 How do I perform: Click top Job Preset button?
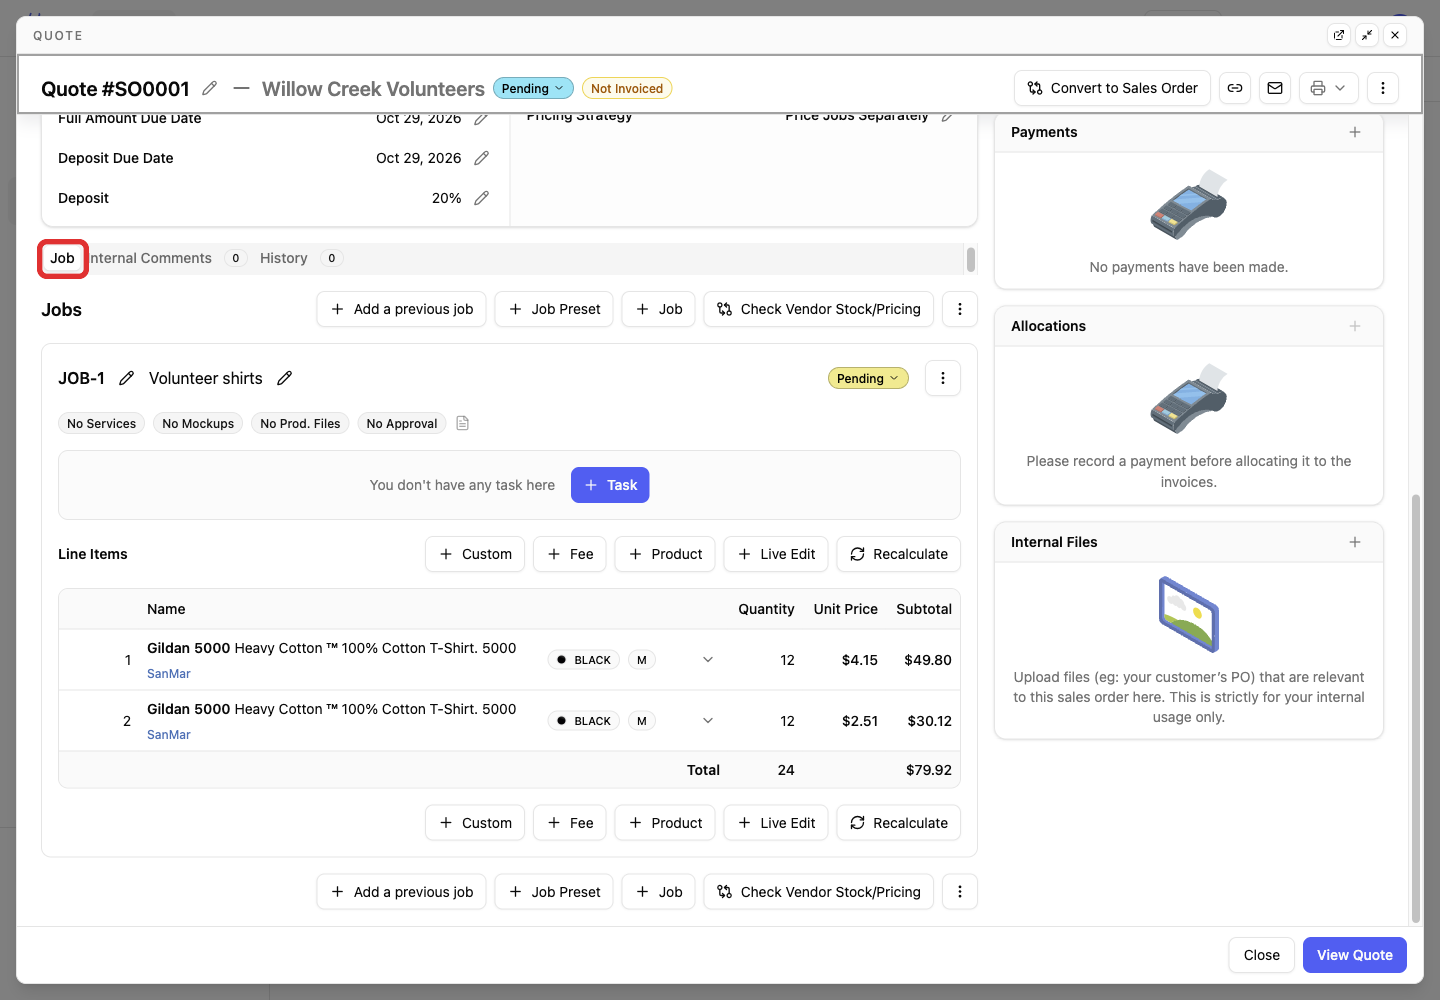click(554, 309)
